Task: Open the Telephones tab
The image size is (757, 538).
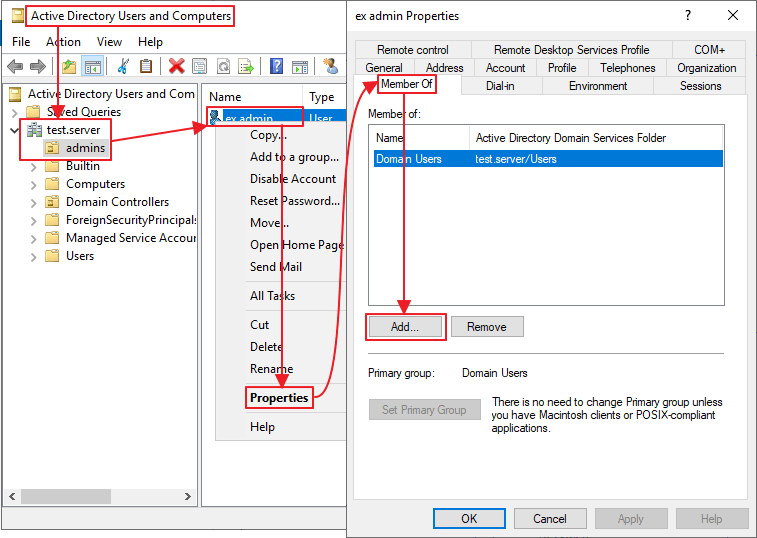Action: pos(627,68)
